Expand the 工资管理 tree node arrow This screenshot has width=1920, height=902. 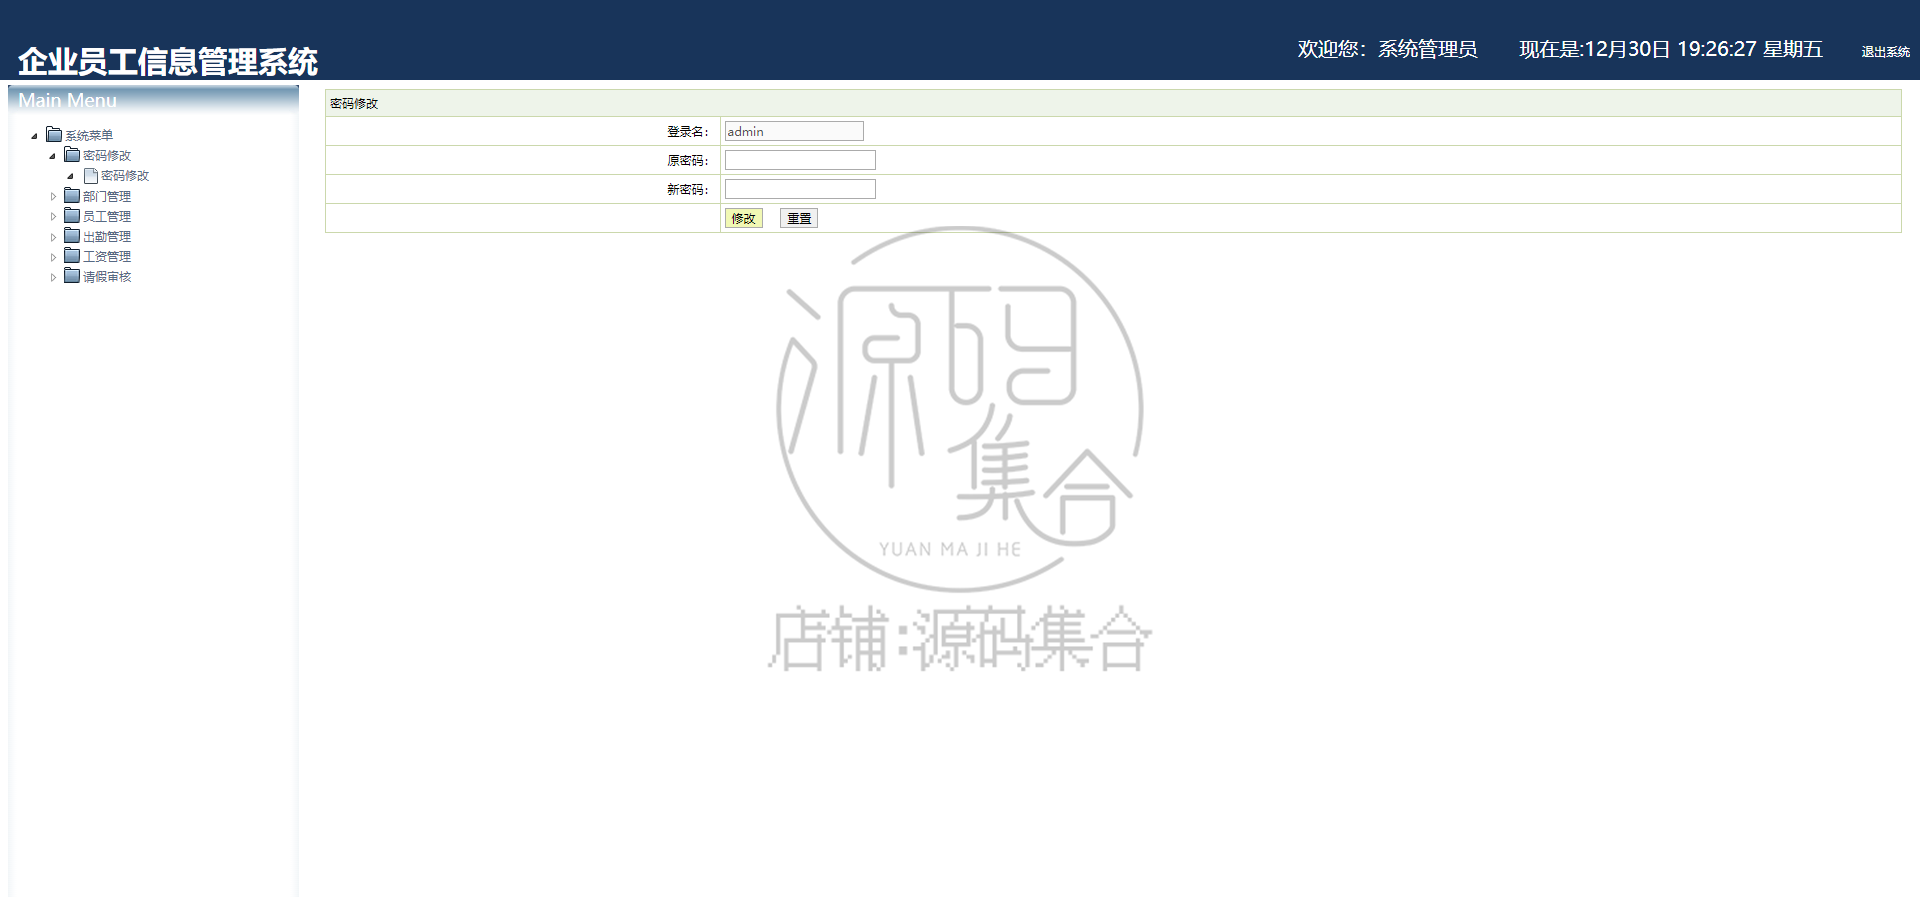53,257
